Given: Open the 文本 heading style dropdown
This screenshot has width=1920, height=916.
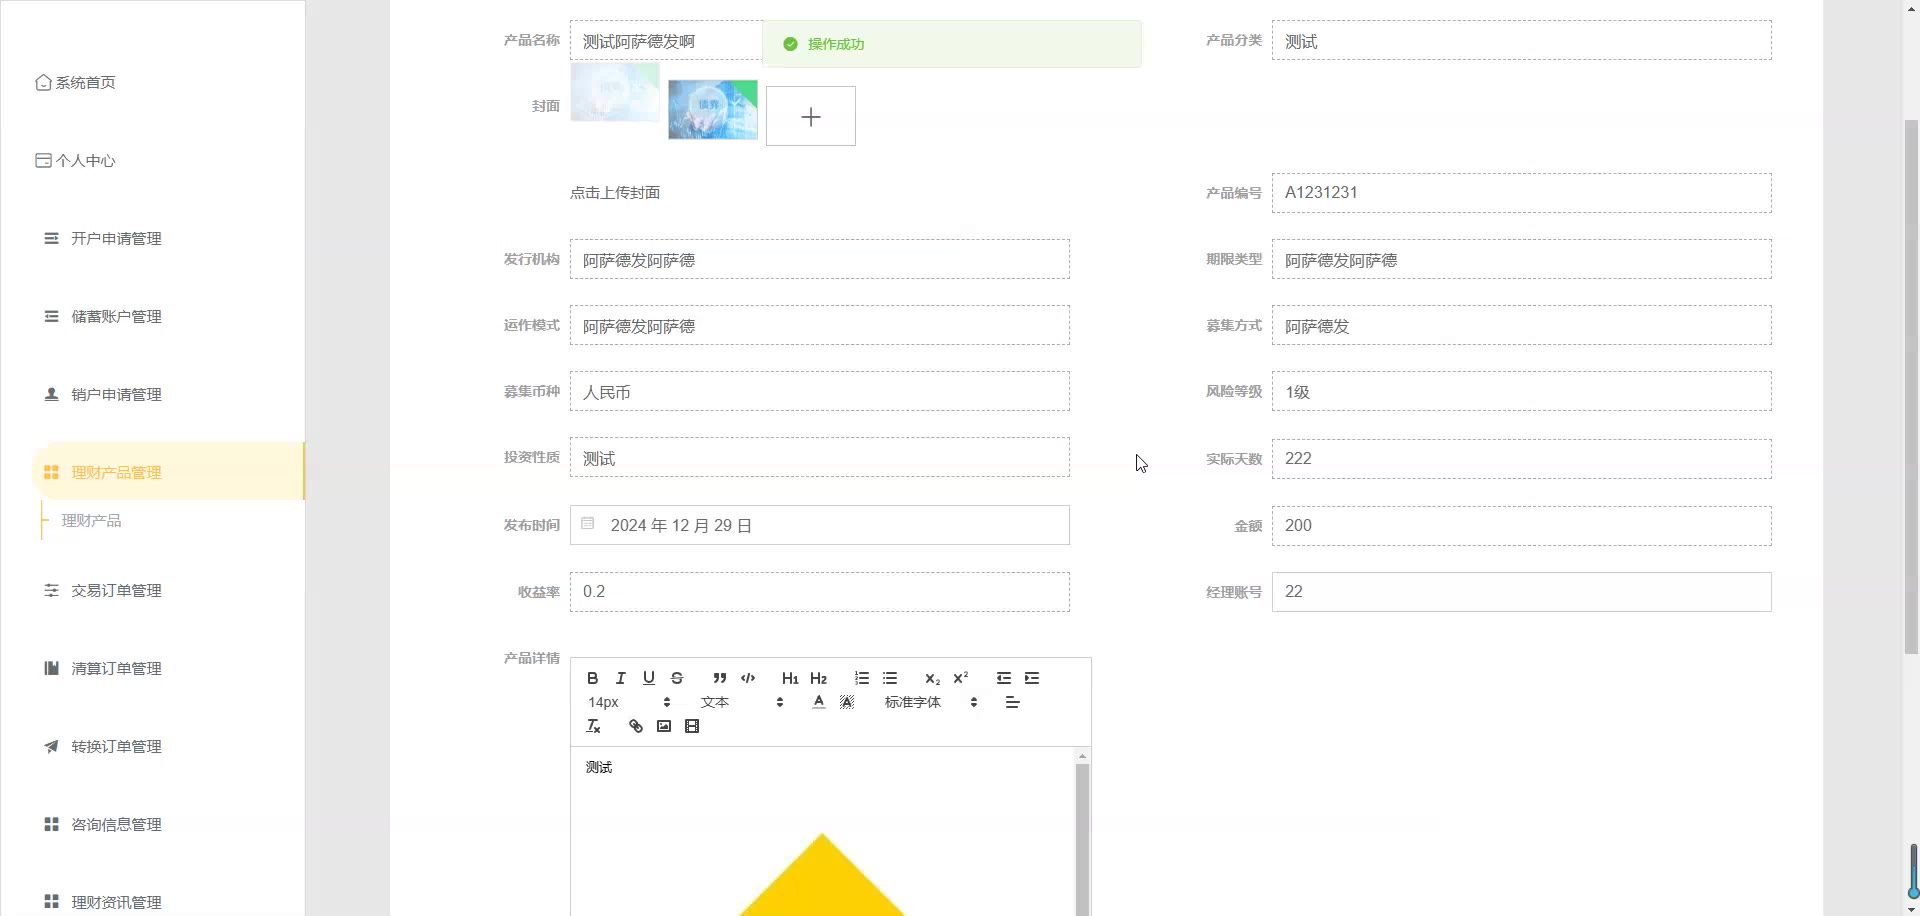Looking at the screenshot, I should point(741,702).
